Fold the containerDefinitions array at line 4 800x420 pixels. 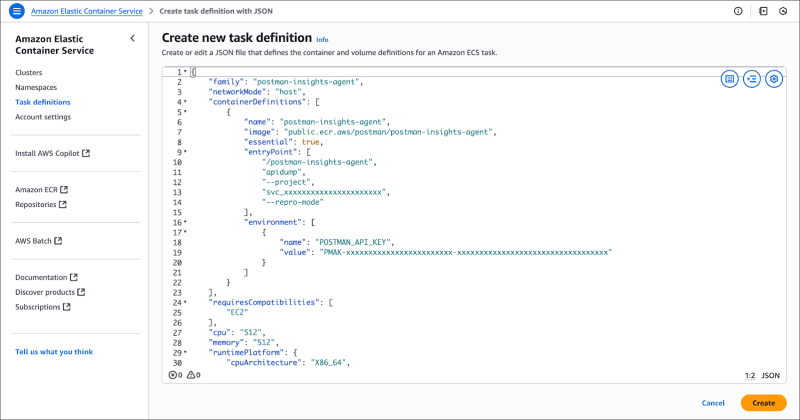pyautogui.click(x=185, y=102)
